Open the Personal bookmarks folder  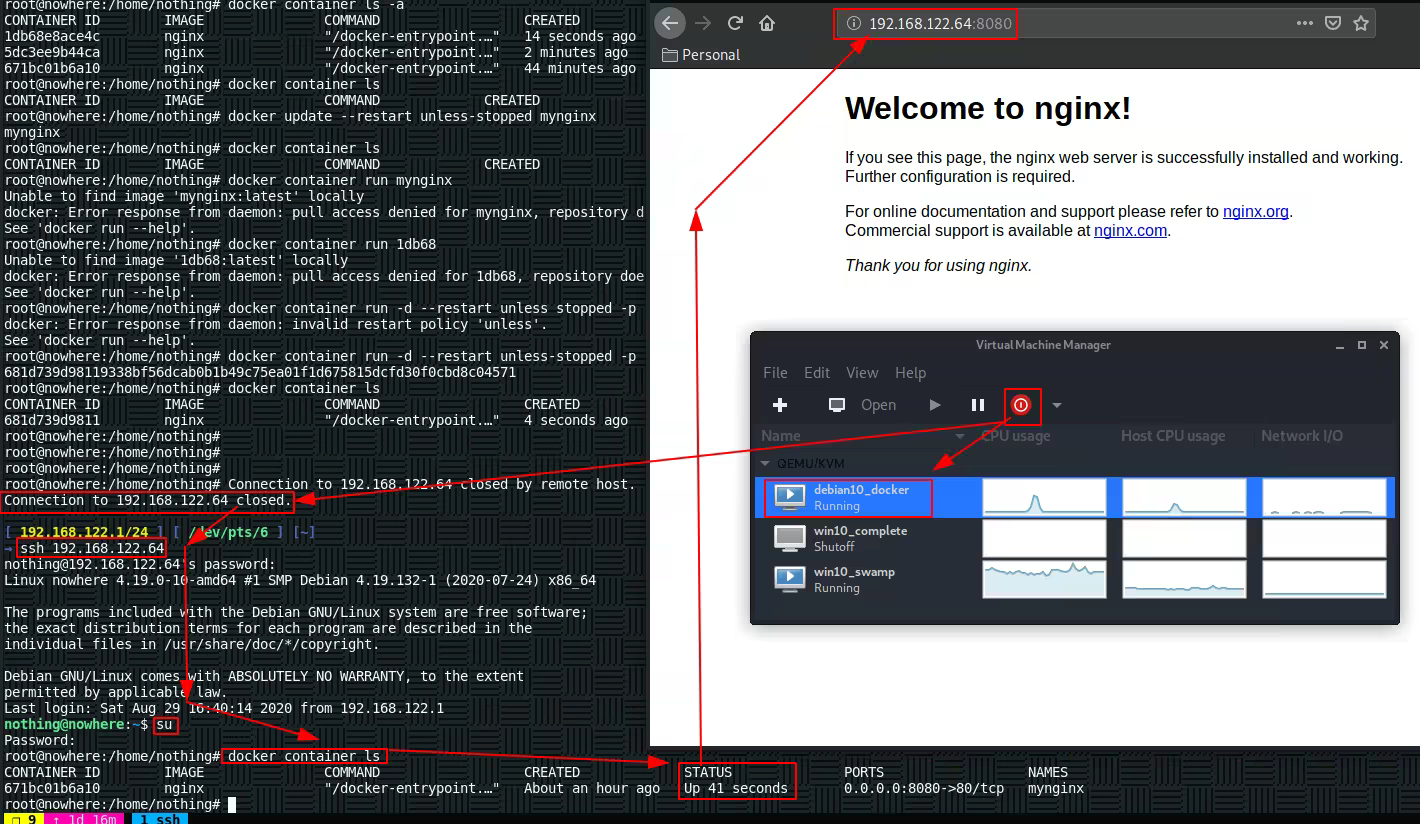pyautogui.click(x=701, y=55)
